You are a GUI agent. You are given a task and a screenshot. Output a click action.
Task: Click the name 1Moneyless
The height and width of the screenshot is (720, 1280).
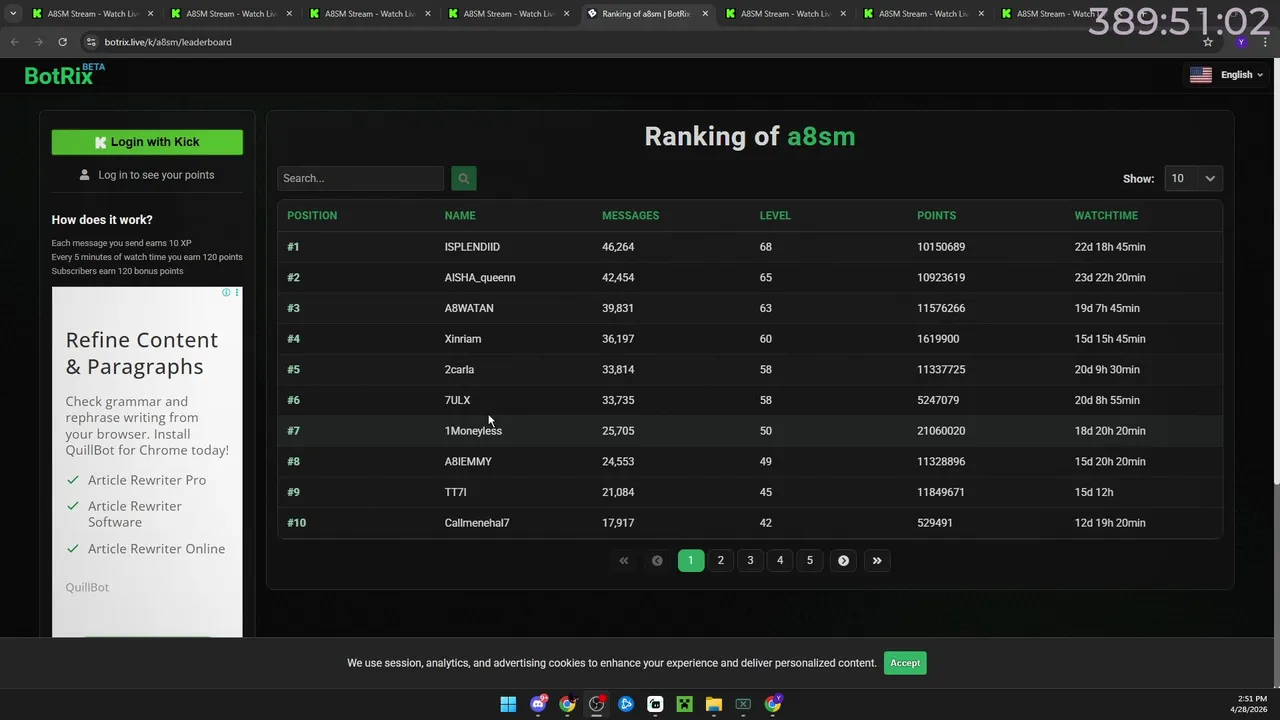(473, 431)
